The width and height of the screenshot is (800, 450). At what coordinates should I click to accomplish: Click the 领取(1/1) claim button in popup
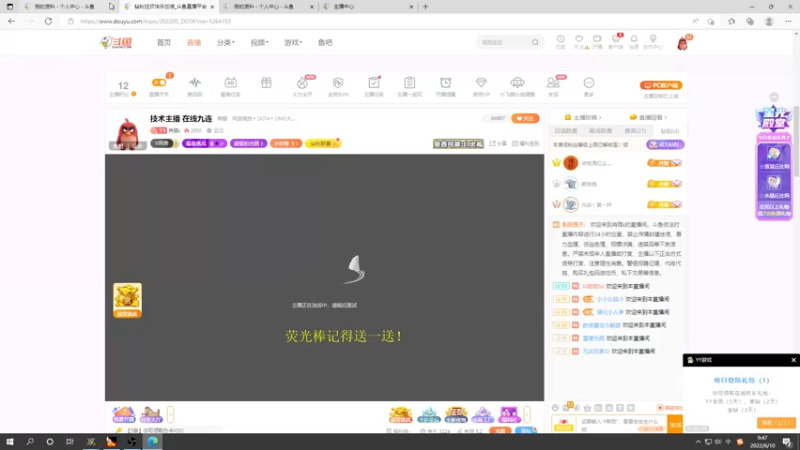coord(776,423)
